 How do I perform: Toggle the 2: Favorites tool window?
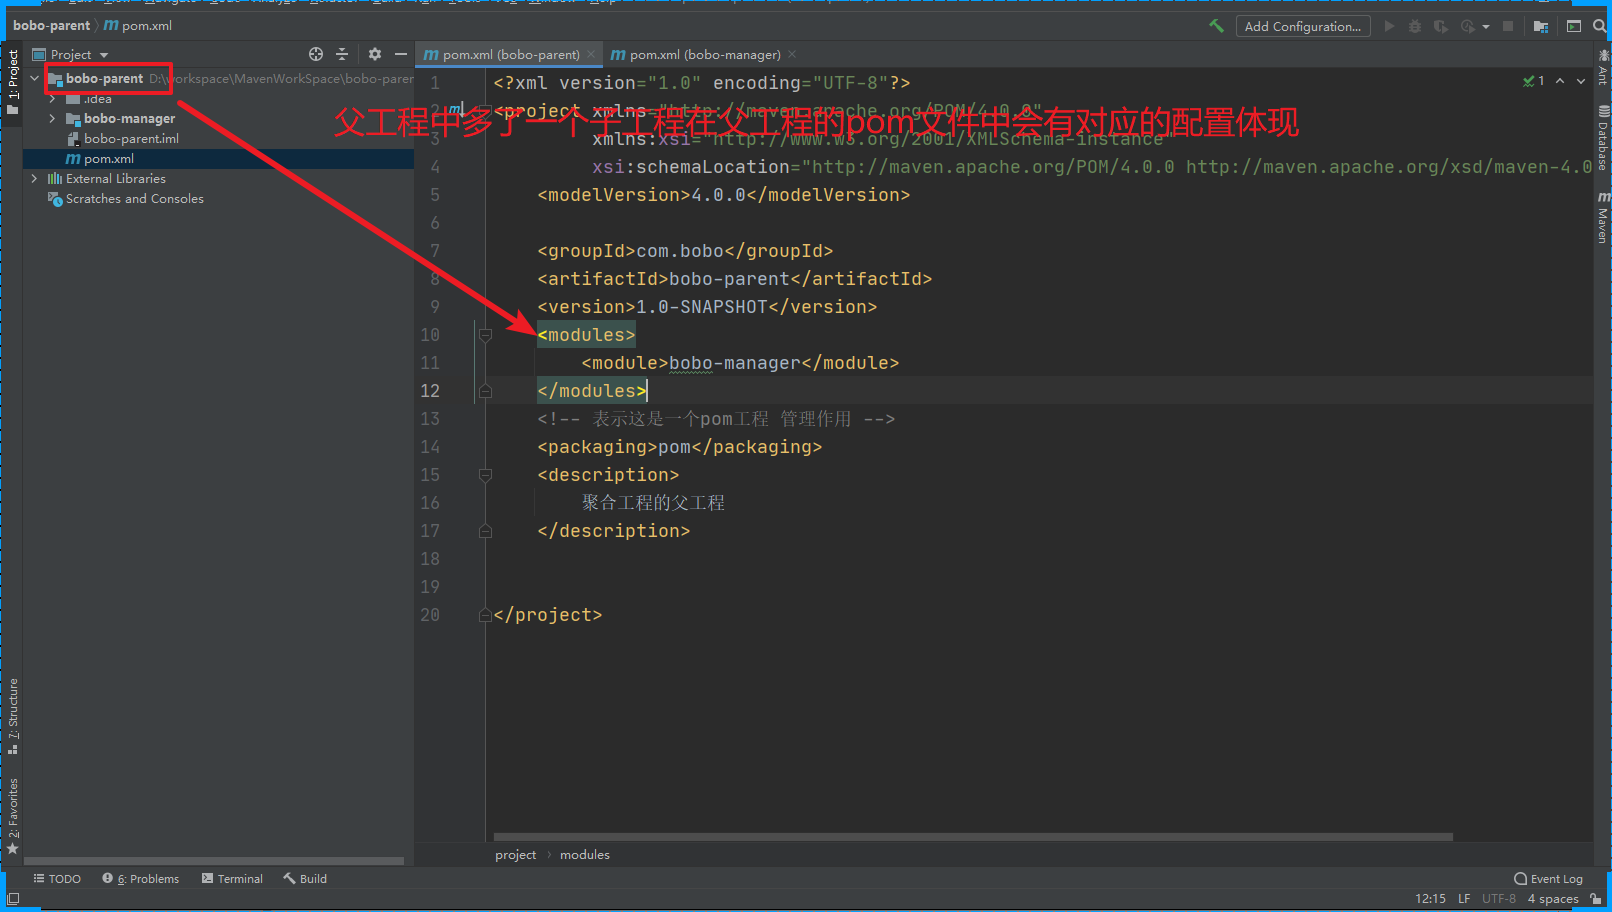tap(13, 815)
